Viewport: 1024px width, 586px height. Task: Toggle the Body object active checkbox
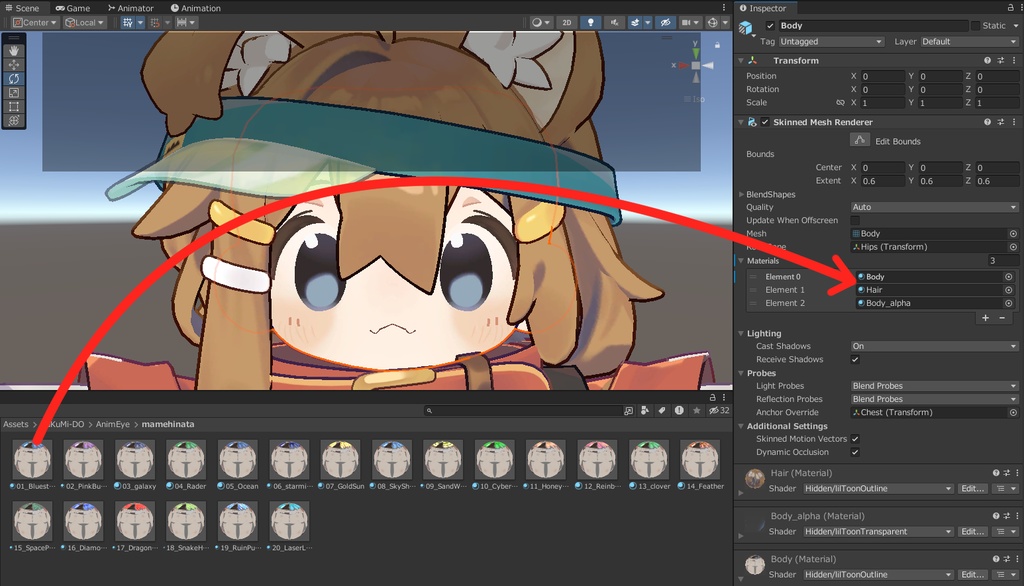tap(770, 25)
